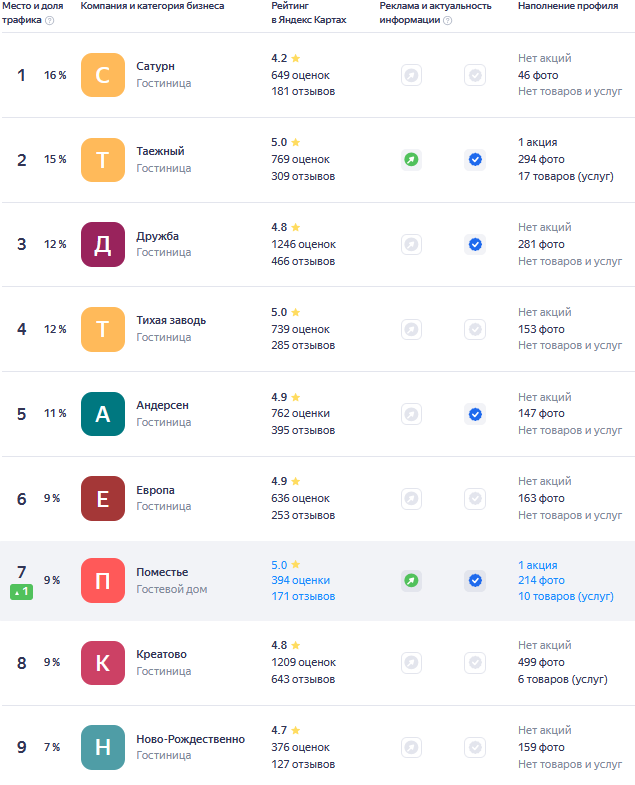This screenshot has height=785, width=635.
Task: Click the Креатово hotel name
Action: 161,654
